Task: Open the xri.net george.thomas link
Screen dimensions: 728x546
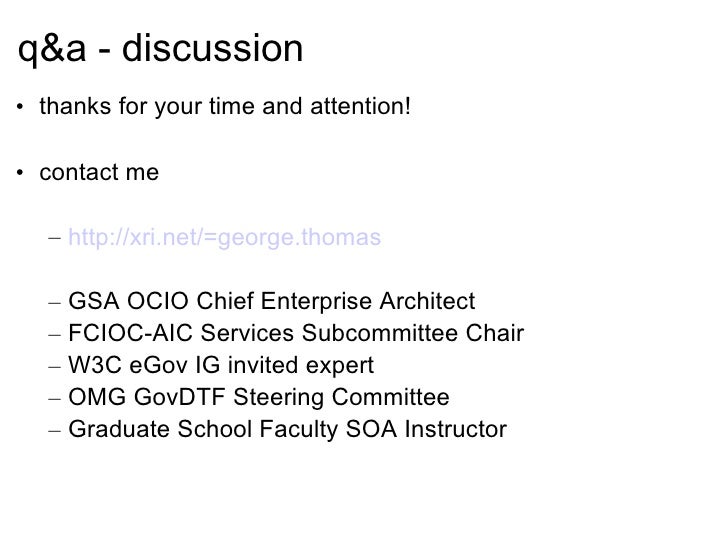Action: click(225, 238)
